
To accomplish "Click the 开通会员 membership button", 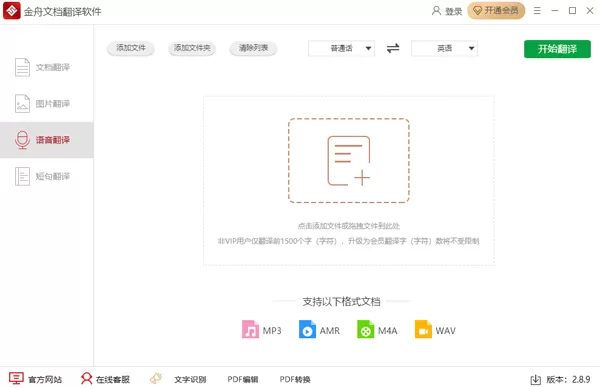I will (496, 11).
